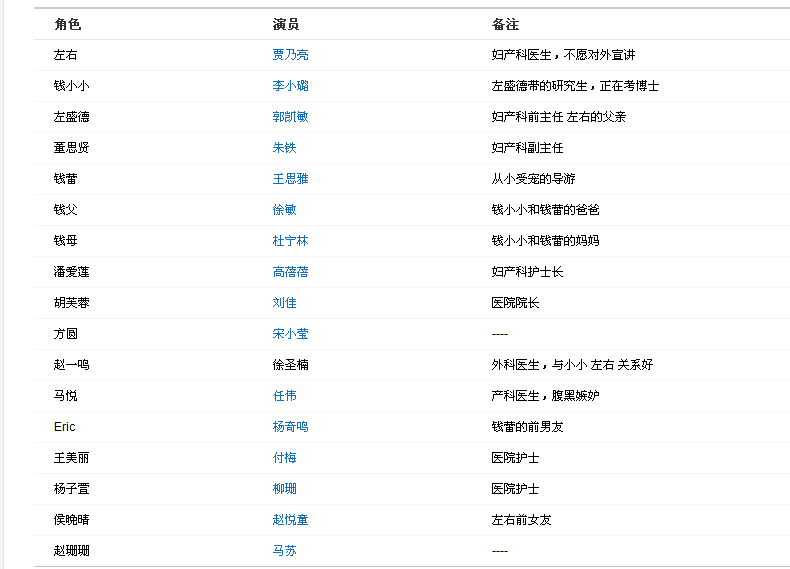This screenshot has width=790, height=569.
Task: Select the note 左右前女友
Action: [x=521, y=520]
